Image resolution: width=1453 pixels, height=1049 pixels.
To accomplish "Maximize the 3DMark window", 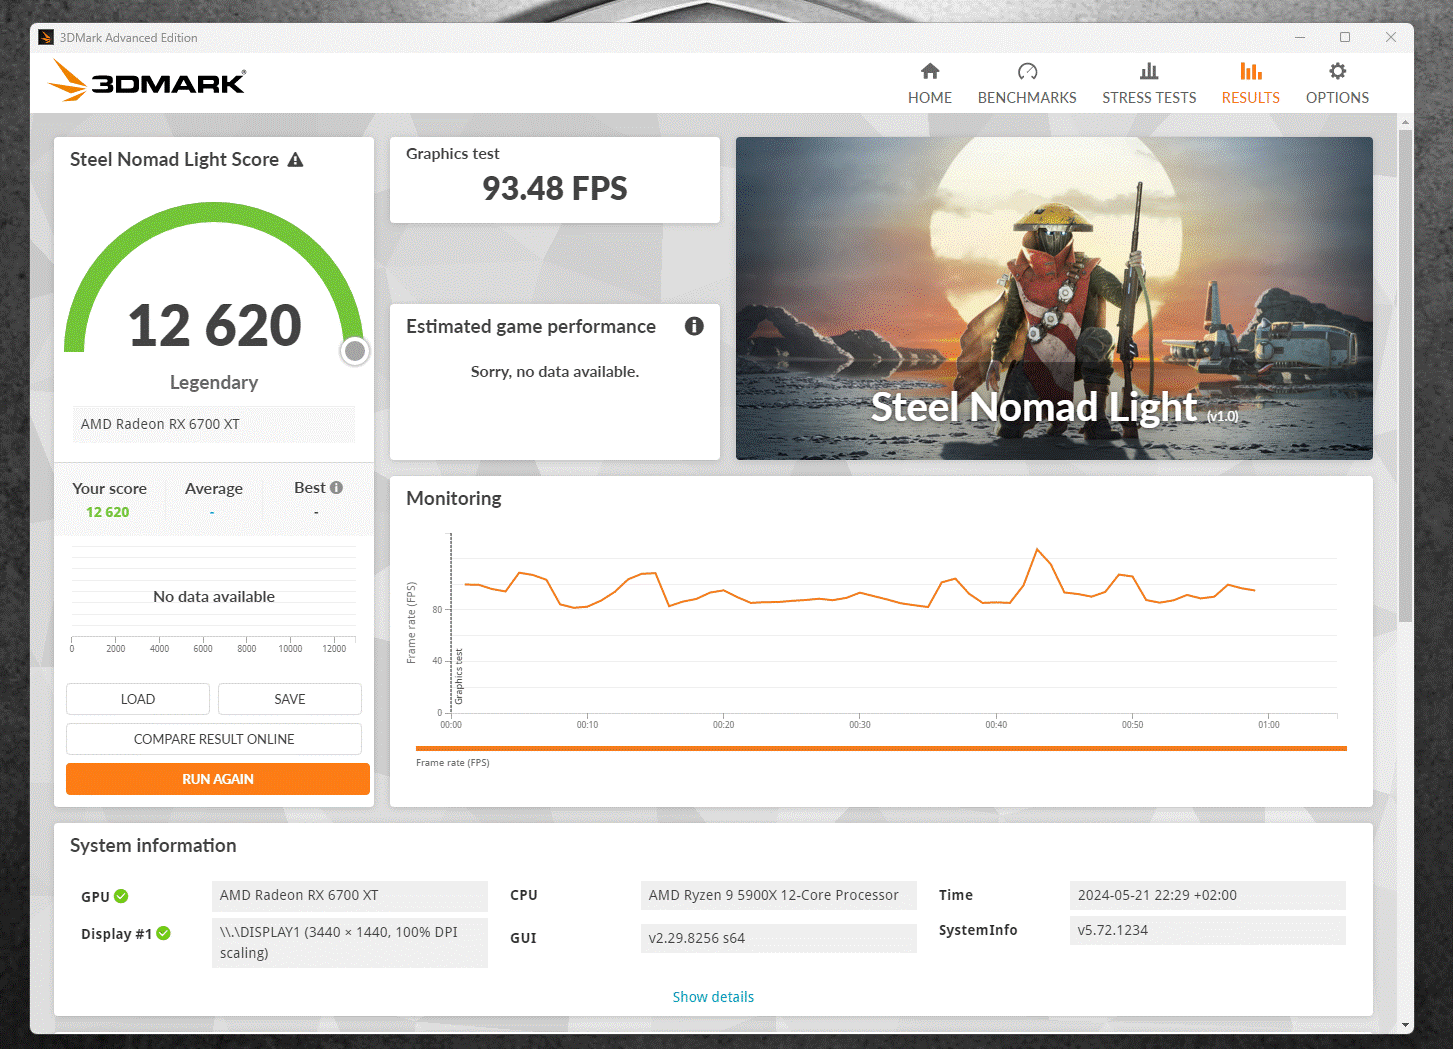I will click(x=1345, y=37).
